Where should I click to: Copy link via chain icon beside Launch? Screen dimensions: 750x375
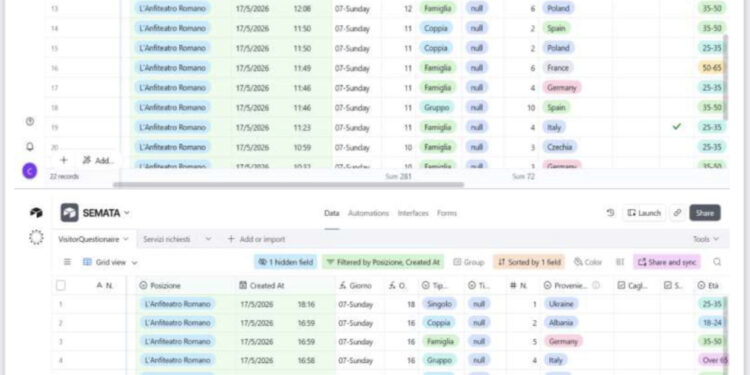[677, 213]
